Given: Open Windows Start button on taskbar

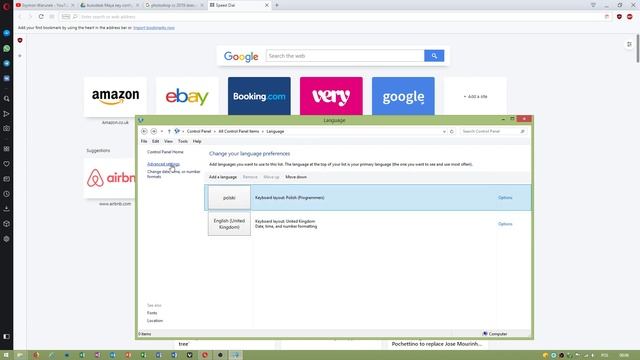Looking at the screenshot, I should click(6, 355).
